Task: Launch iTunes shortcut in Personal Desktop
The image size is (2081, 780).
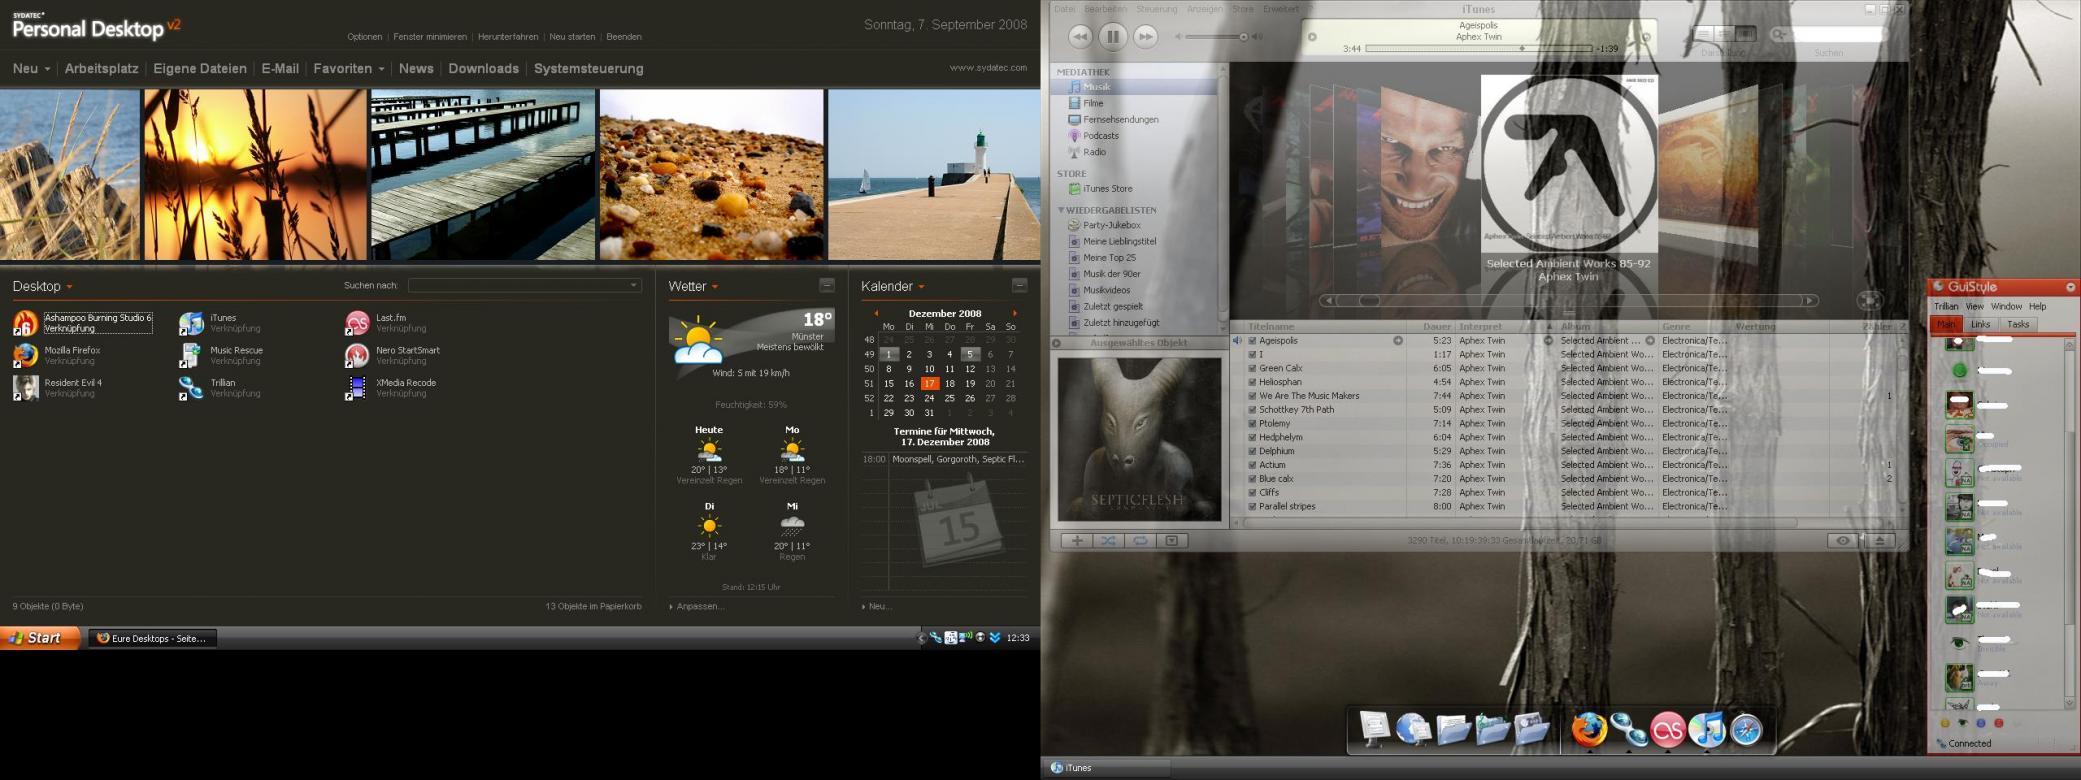Action: pos(219,322)
